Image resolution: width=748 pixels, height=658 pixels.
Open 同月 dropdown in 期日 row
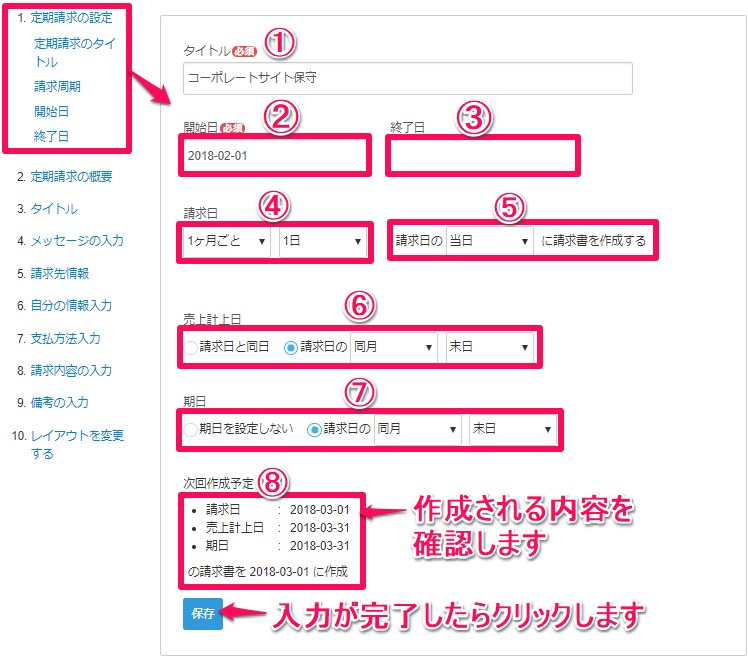(417, 429)
